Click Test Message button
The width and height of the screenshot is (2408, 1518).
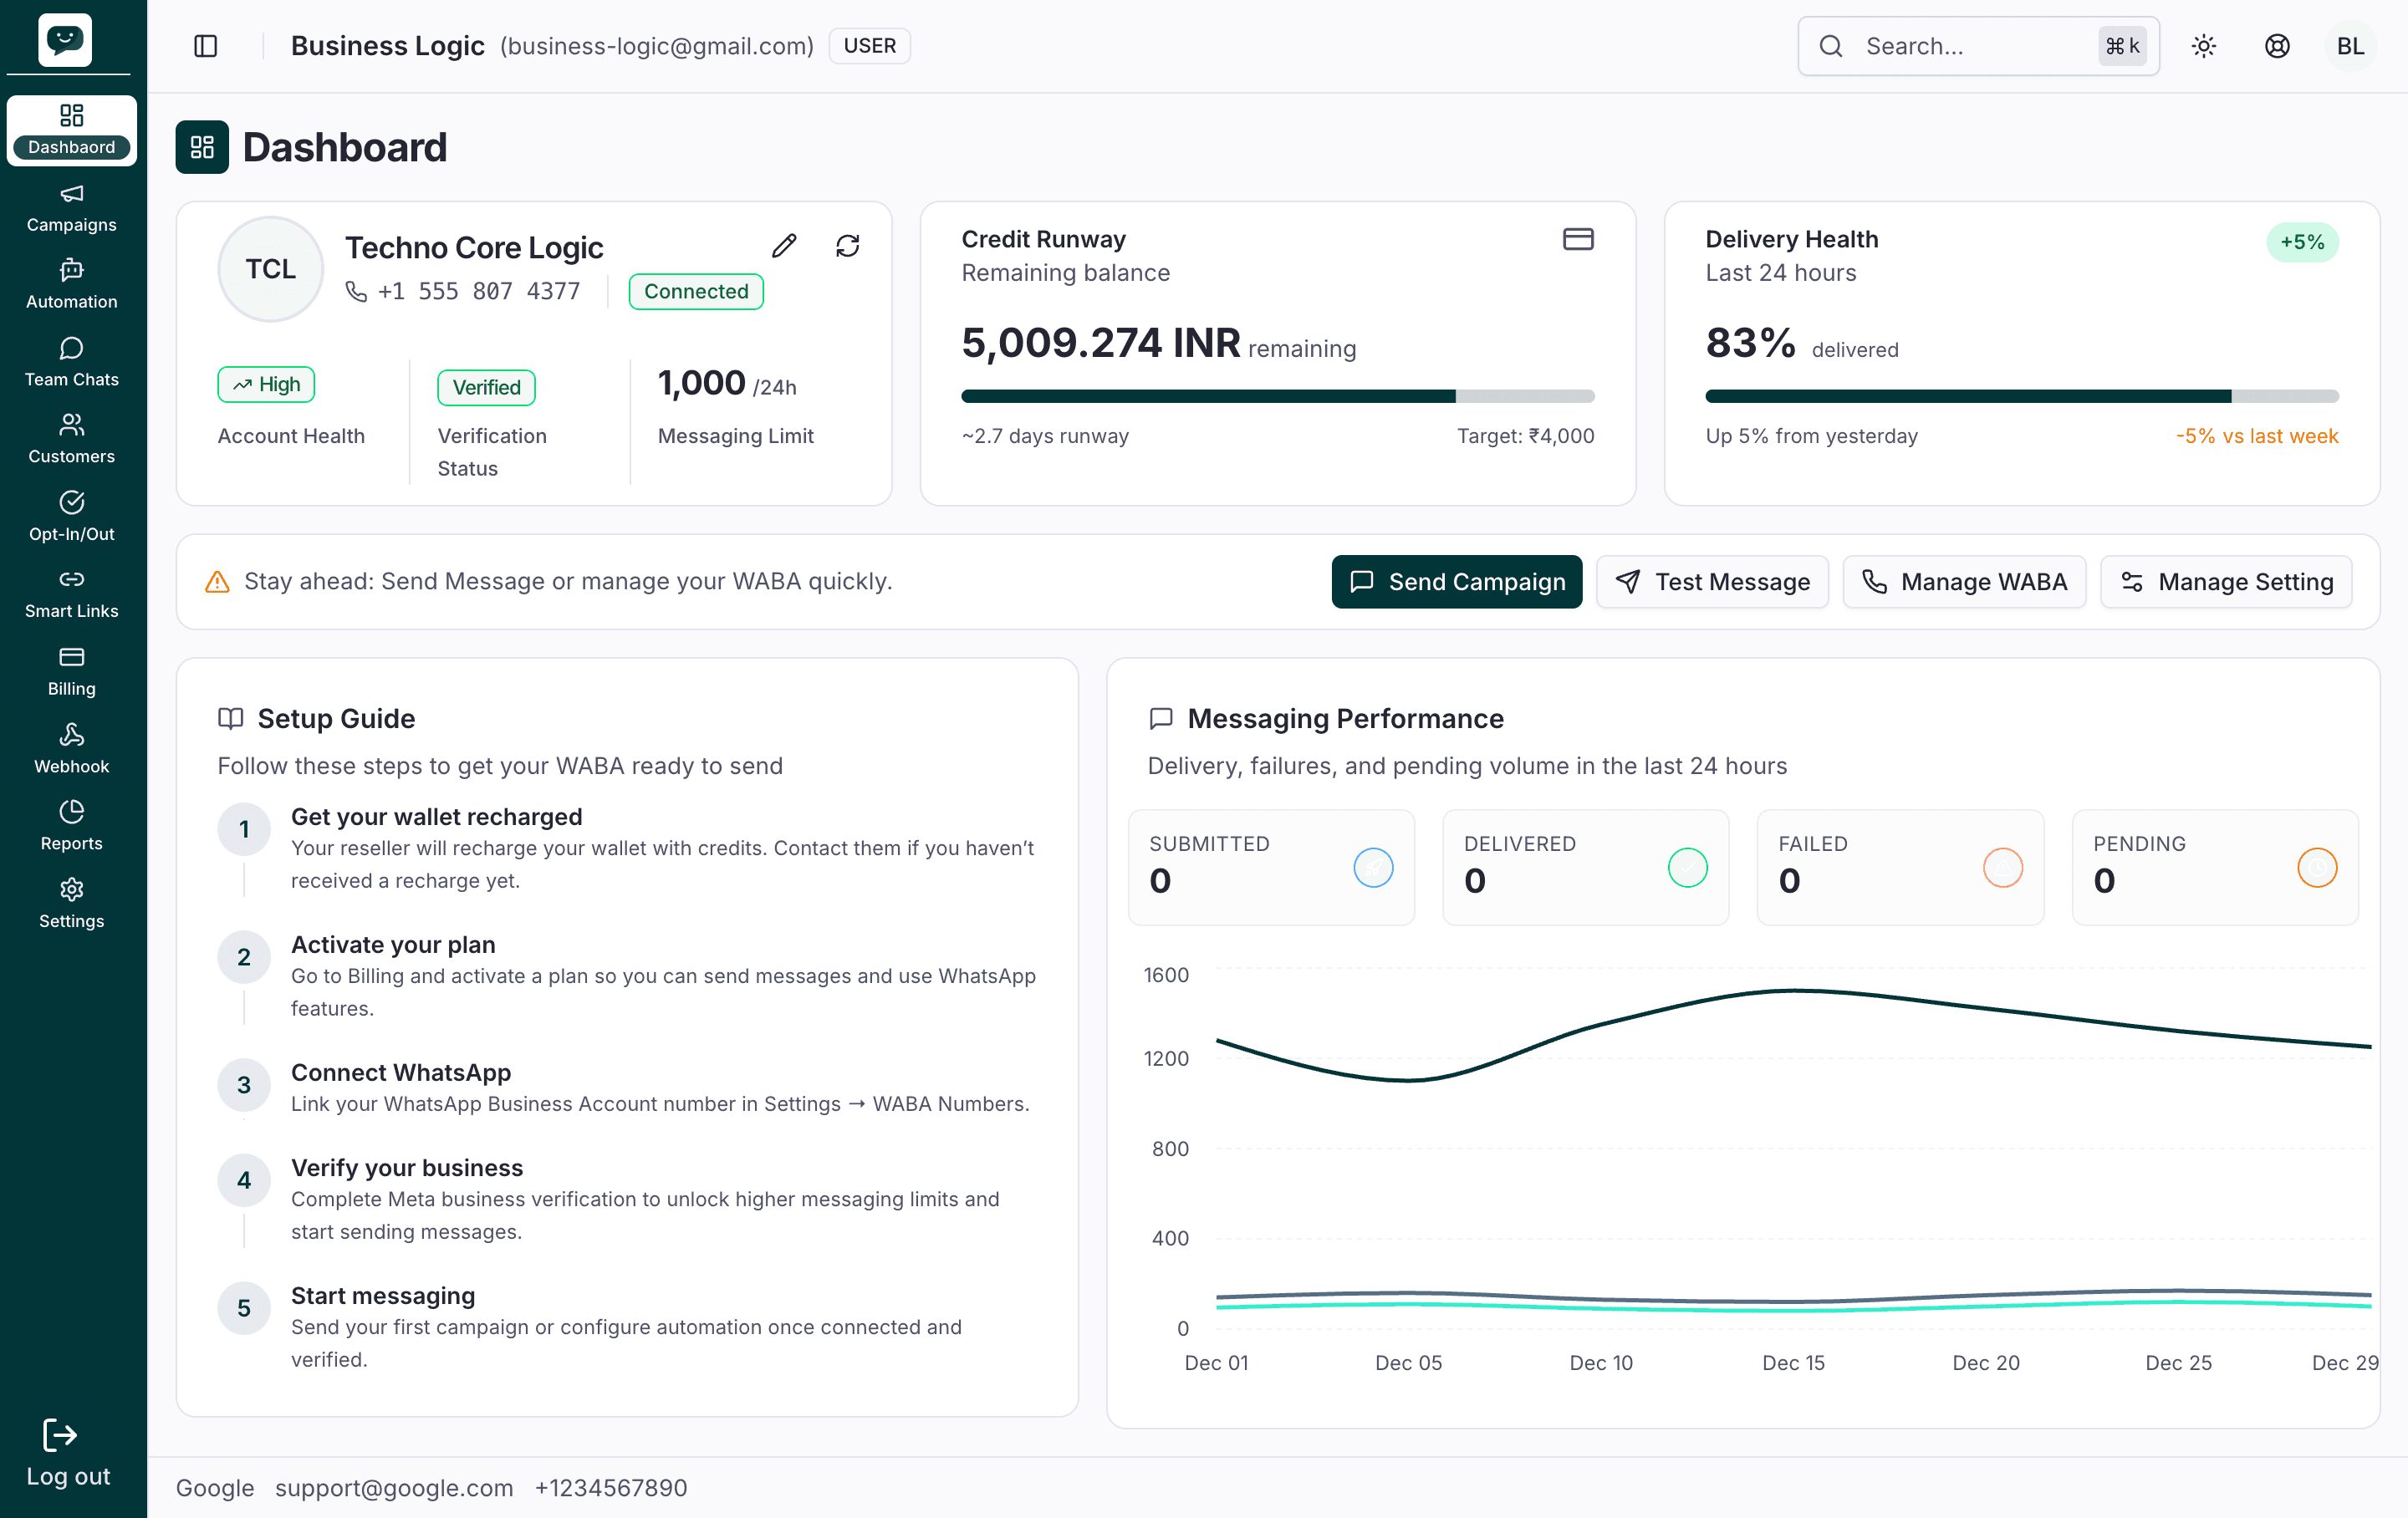1712,582
